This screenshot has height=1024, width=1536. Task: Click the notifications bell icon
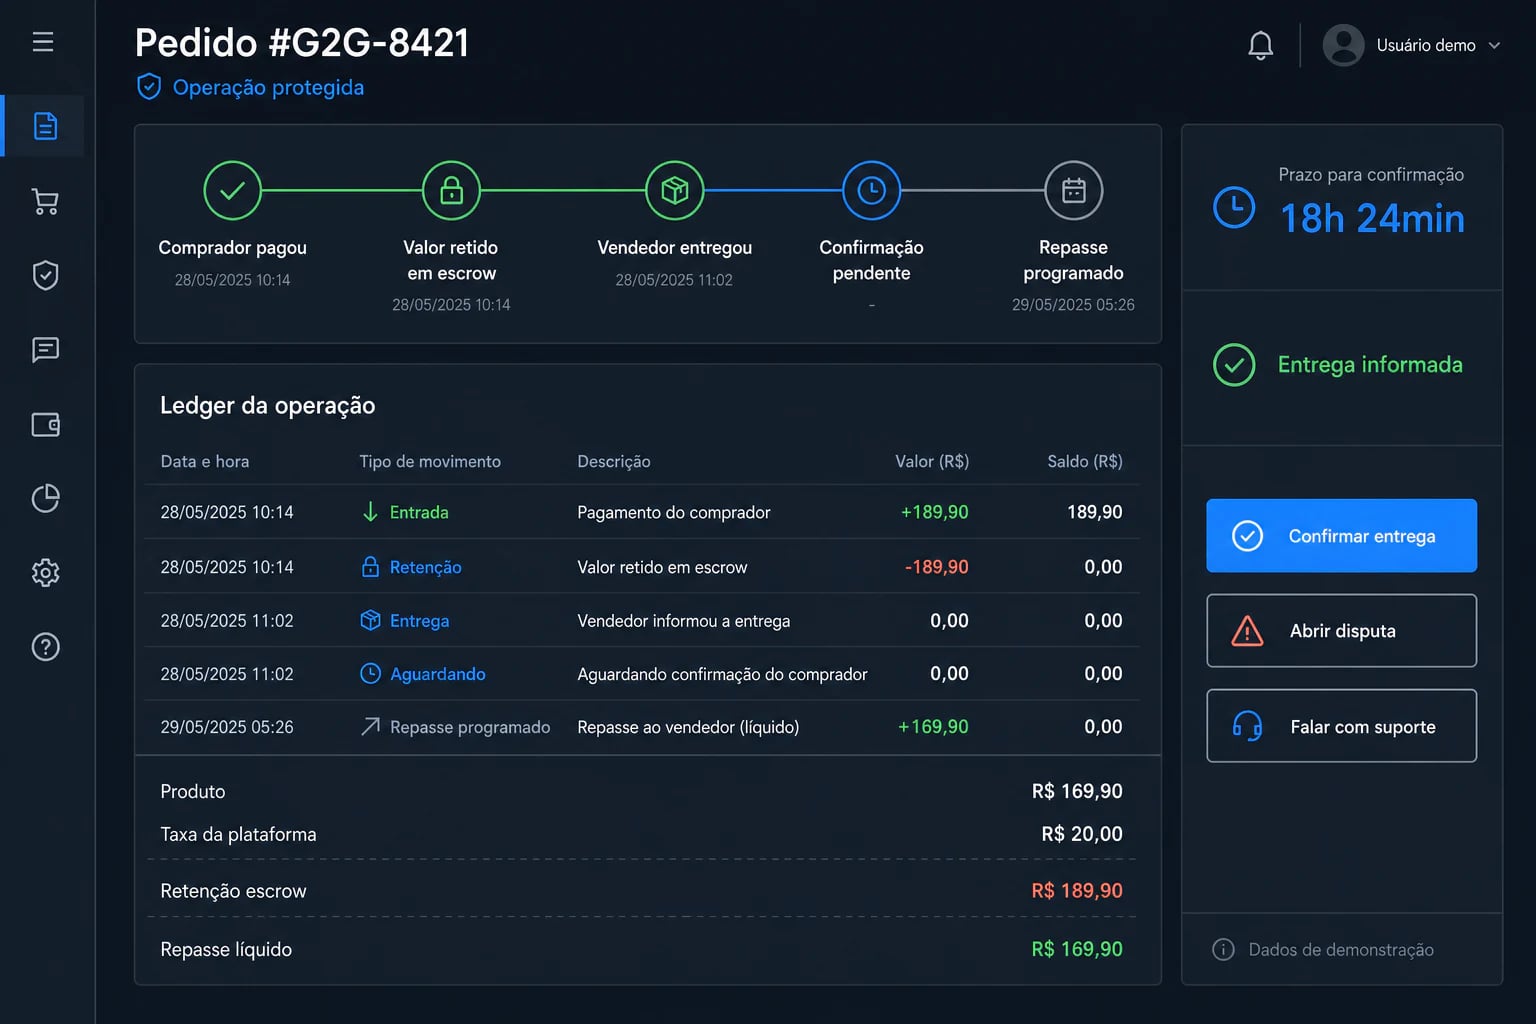click(x=1260, y=45)
